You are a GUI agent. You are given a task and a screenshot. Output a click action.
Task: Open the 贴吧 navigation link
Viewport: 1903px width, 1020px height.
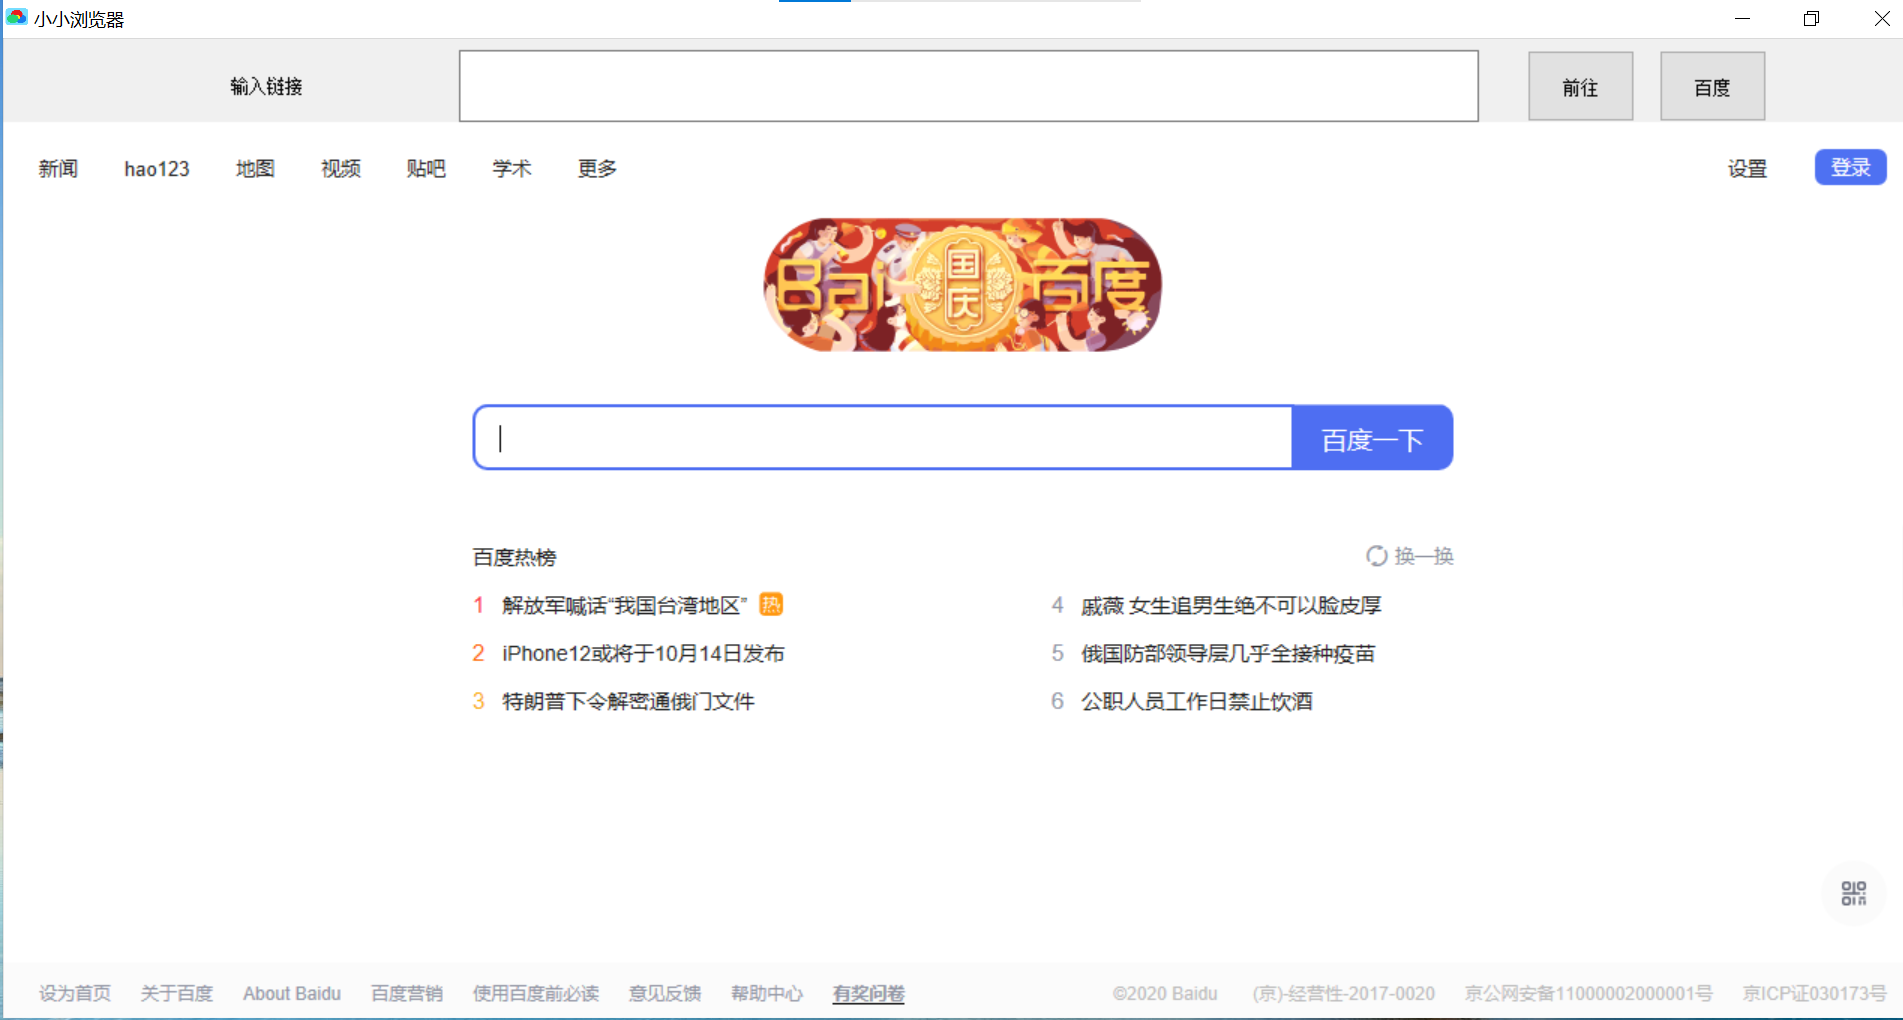coord(426,169)
